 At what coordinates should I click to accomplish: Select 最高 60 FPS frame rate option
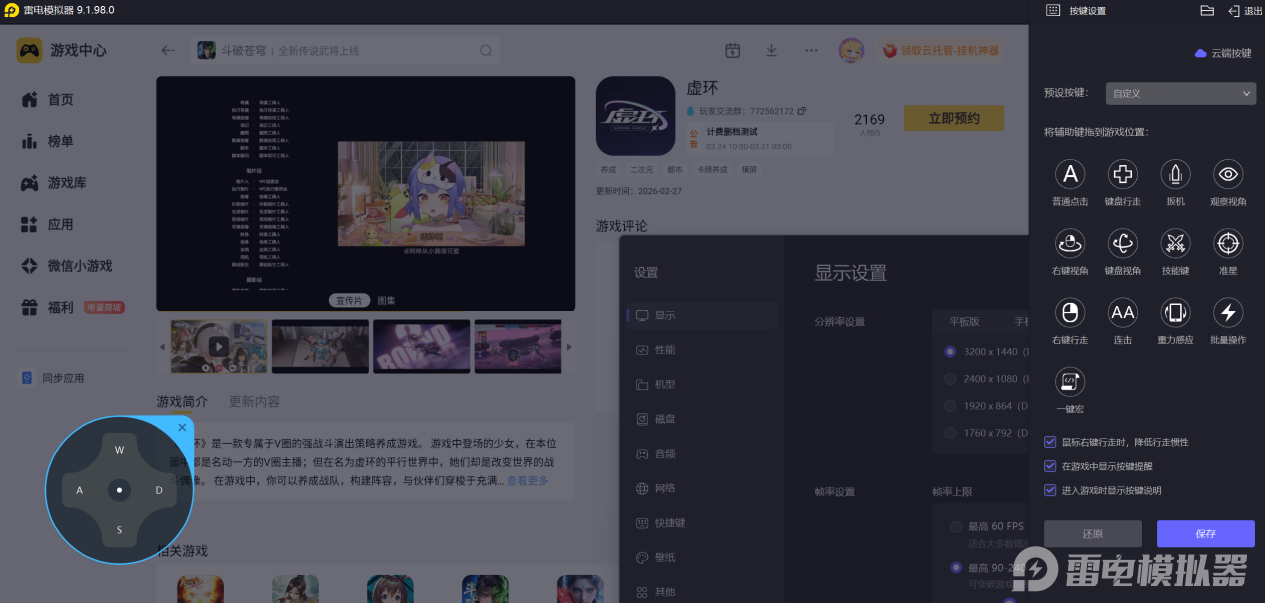pos(956,526)
